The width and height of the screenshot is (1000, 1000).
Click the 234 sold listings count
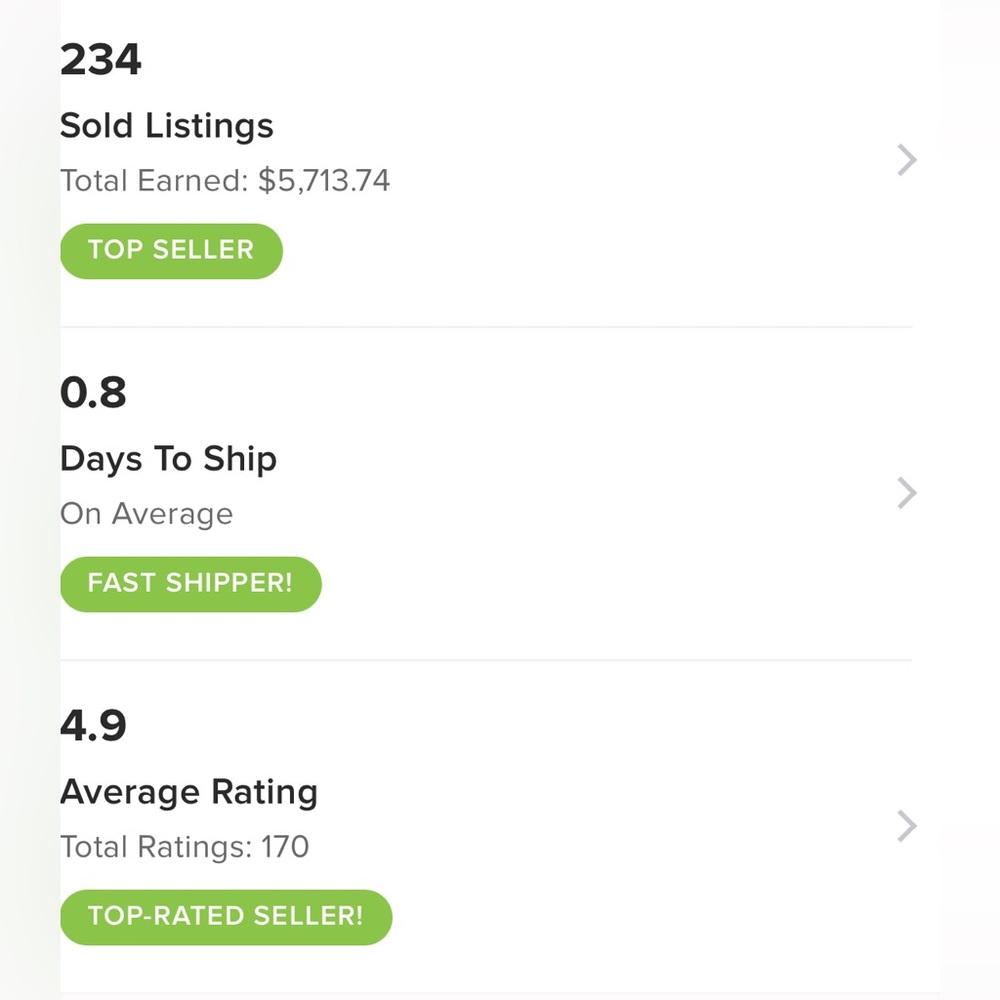pos(100,60)
